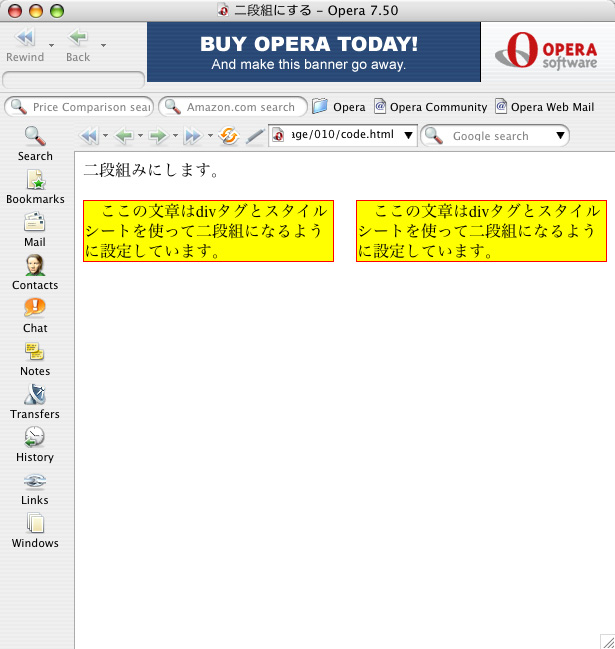Click the address field showing code.html
The width and height of the screenshot is (615, 649).
pyautogui.click(x=343, y=135)
